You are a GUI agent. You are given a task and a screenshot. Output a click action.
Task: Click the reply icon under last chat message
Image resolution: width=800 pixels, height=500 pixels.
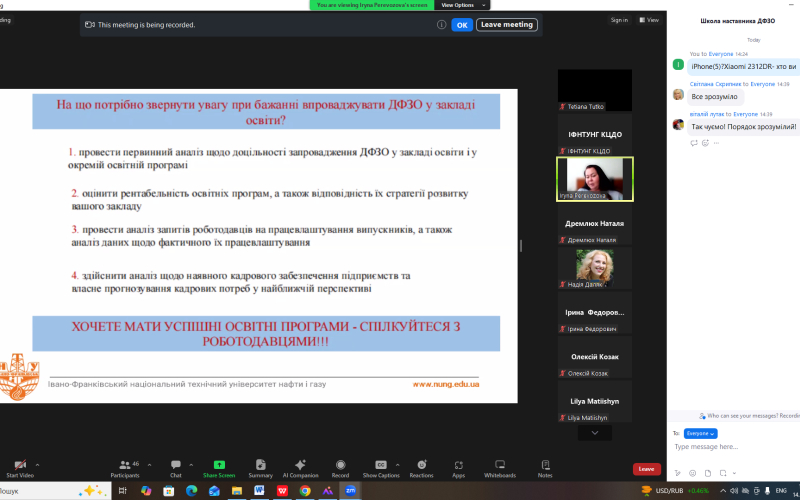[694, 143]
